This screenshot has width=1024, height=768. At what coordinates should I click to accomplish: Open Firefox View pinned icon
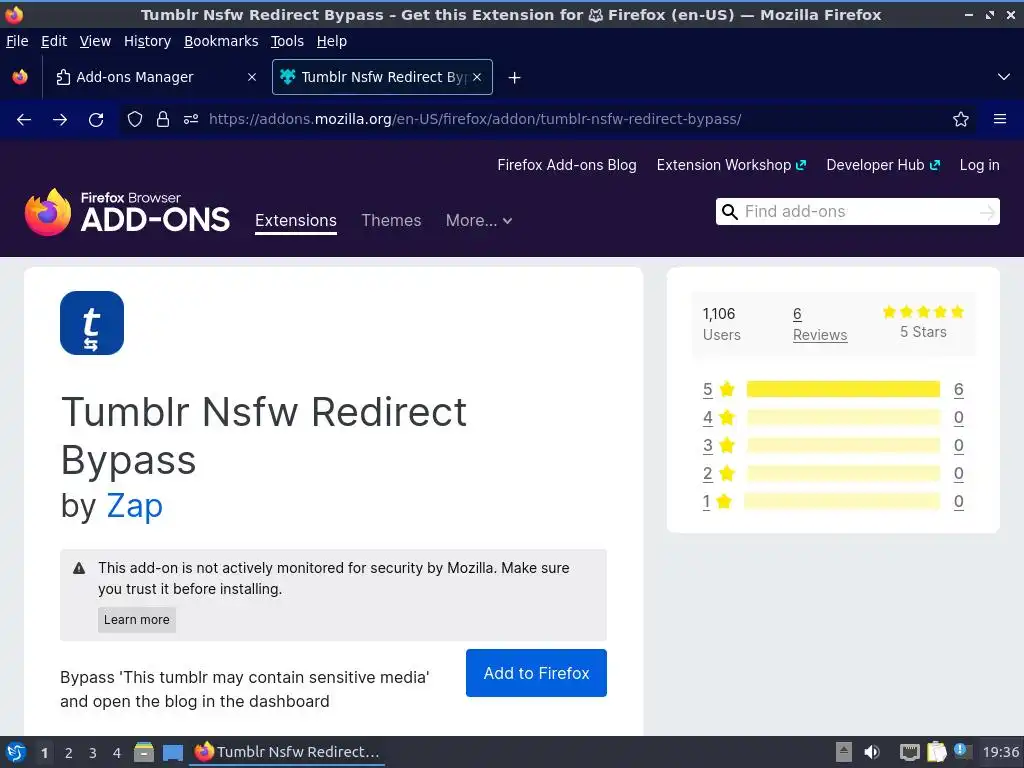click(20, 77)
